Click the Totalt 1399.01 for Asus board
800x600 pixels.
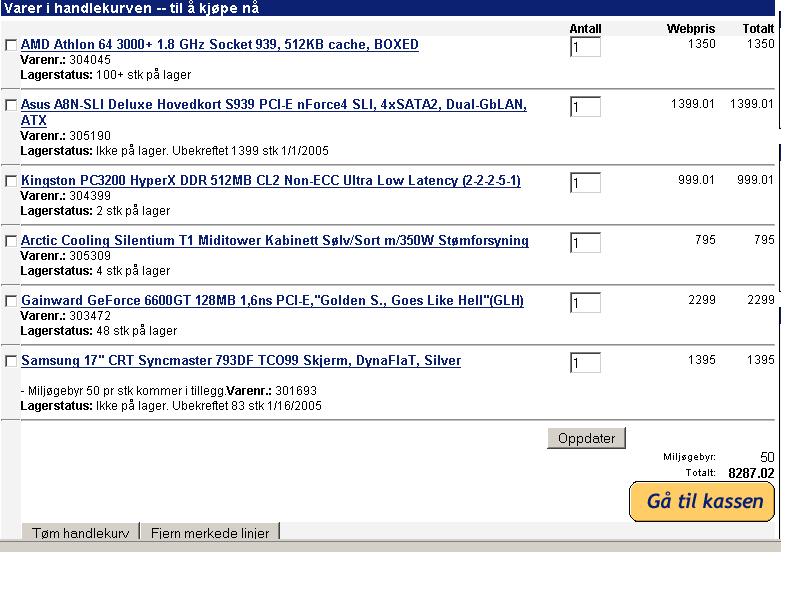[752, 104]
